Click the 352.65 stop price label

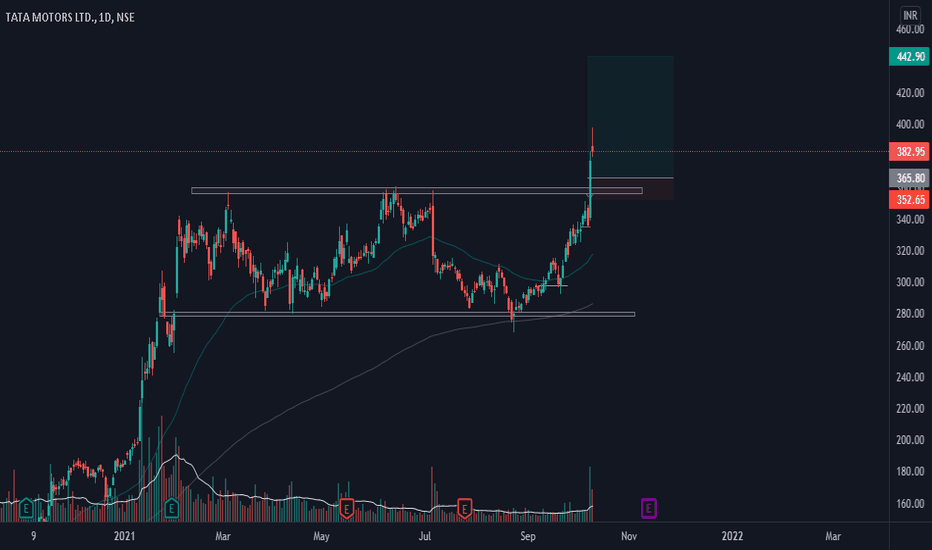coord(909,200)
